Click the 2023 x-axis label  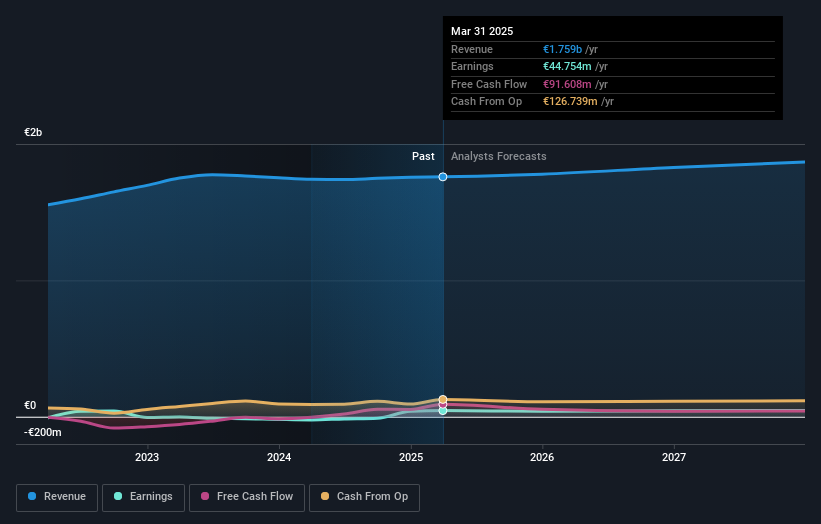point(147,457)
